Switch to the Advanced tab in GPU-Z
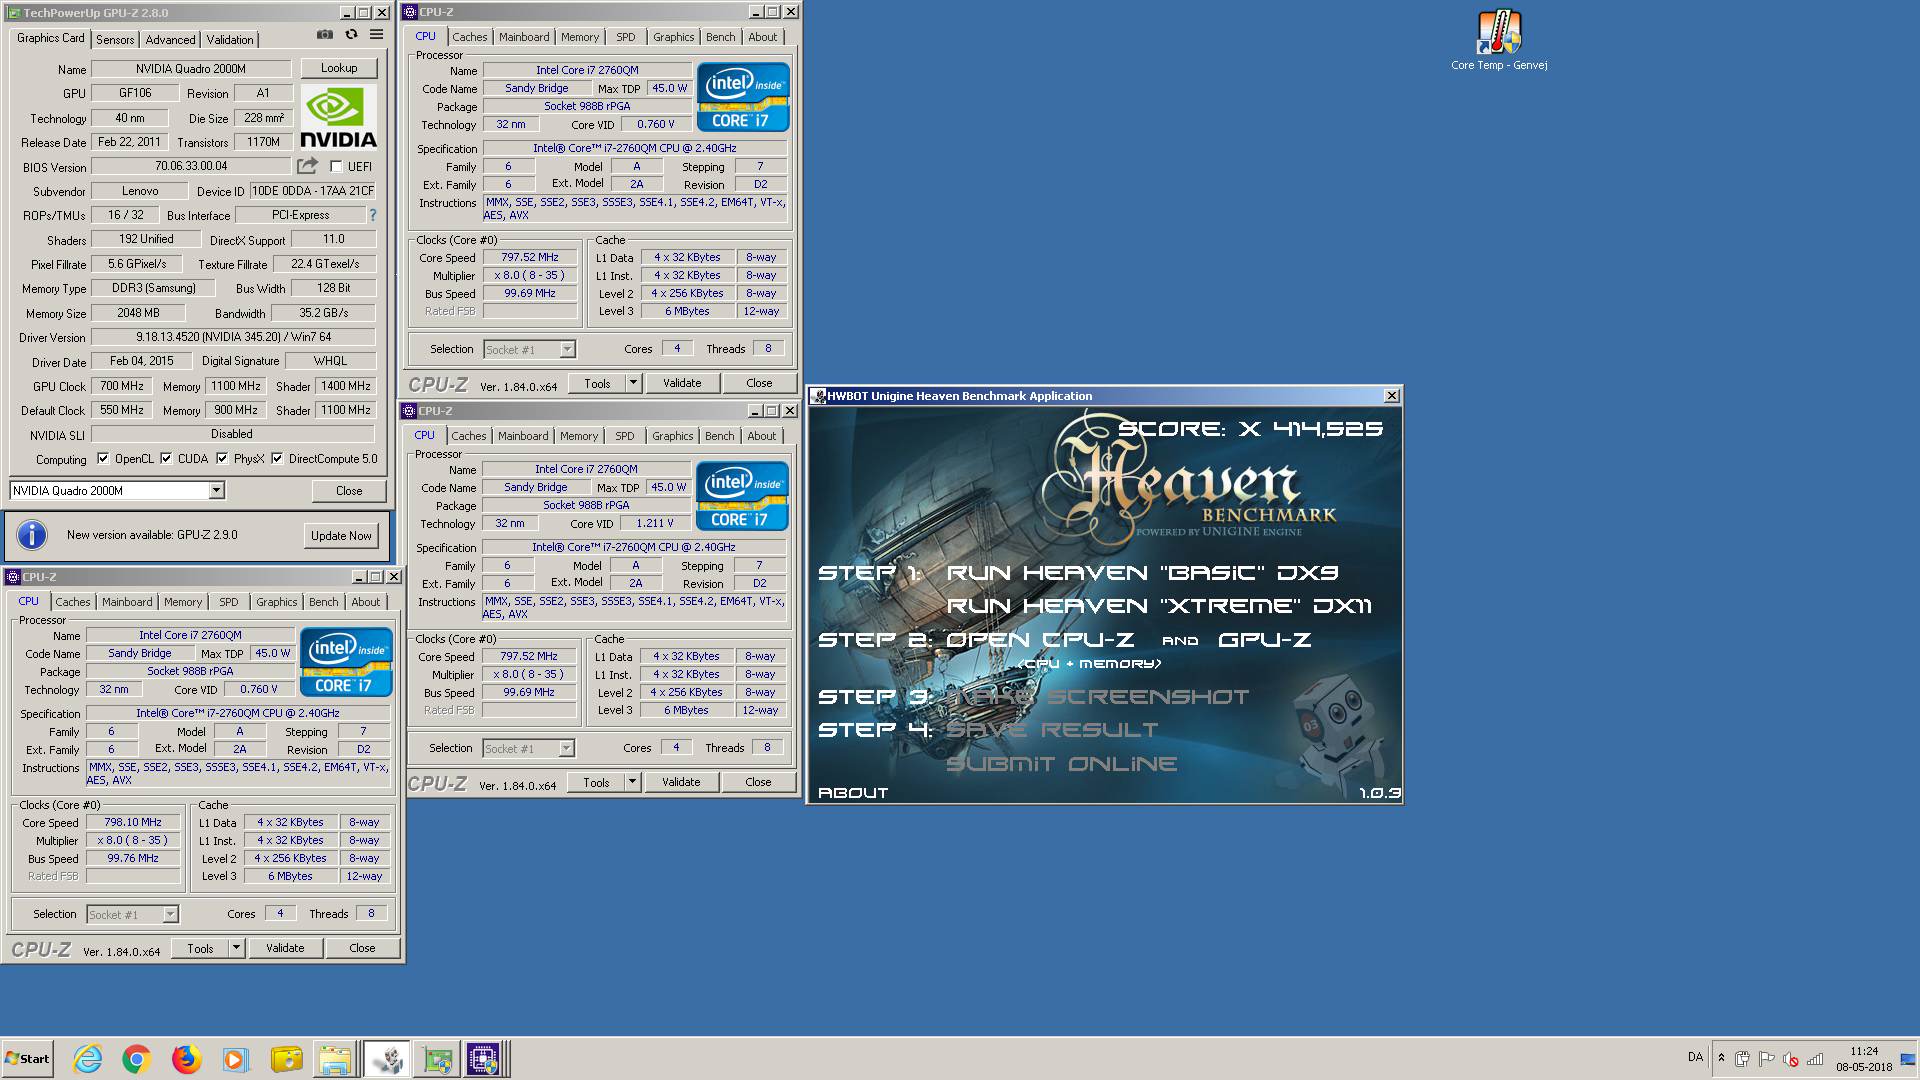The height and width of the screenshot is (1080, 1920). [x=170, y=39]
